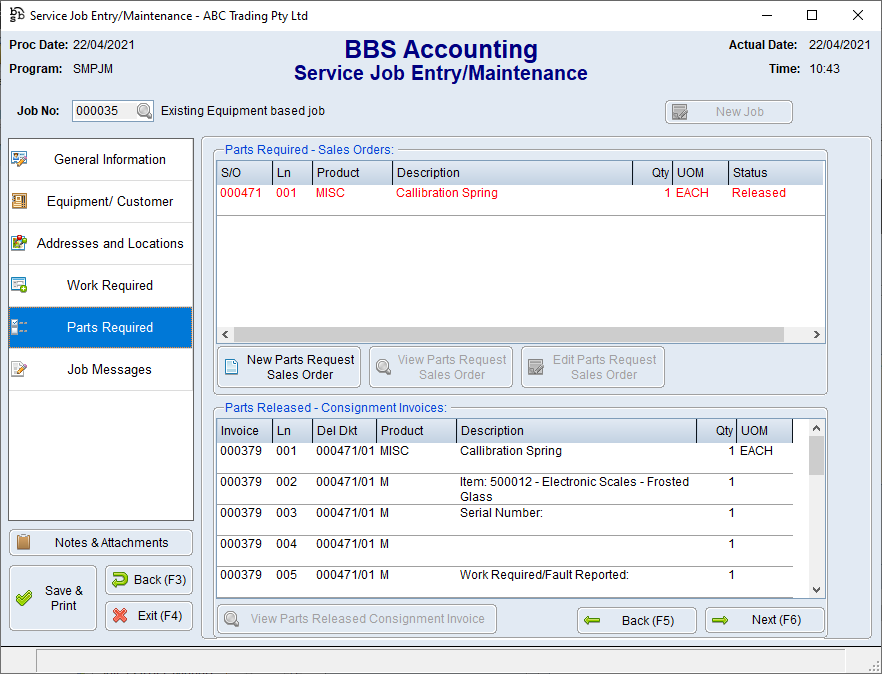Open the Job Messages section
882x674 pixels.
tap(101, 370)
